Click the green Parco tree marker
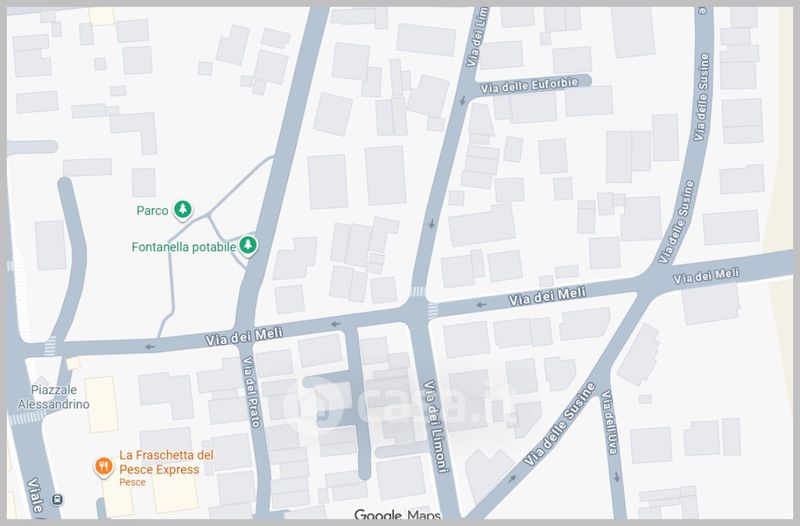 coord(183,210)
